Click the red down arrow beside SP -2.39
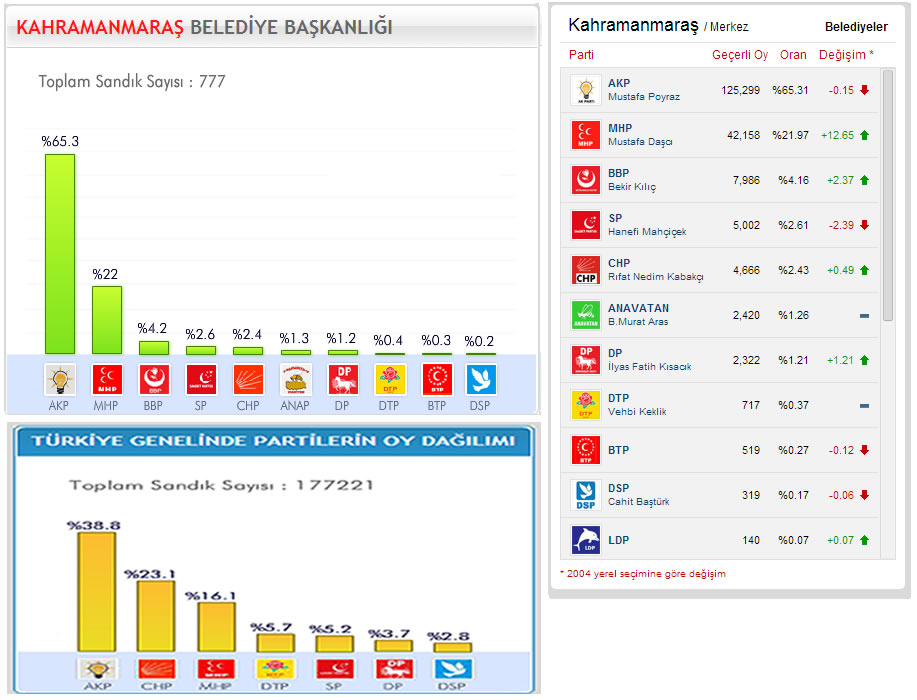The height and width of the screenshot is (700, 917). pyautogui.click(x=864, y=225)
